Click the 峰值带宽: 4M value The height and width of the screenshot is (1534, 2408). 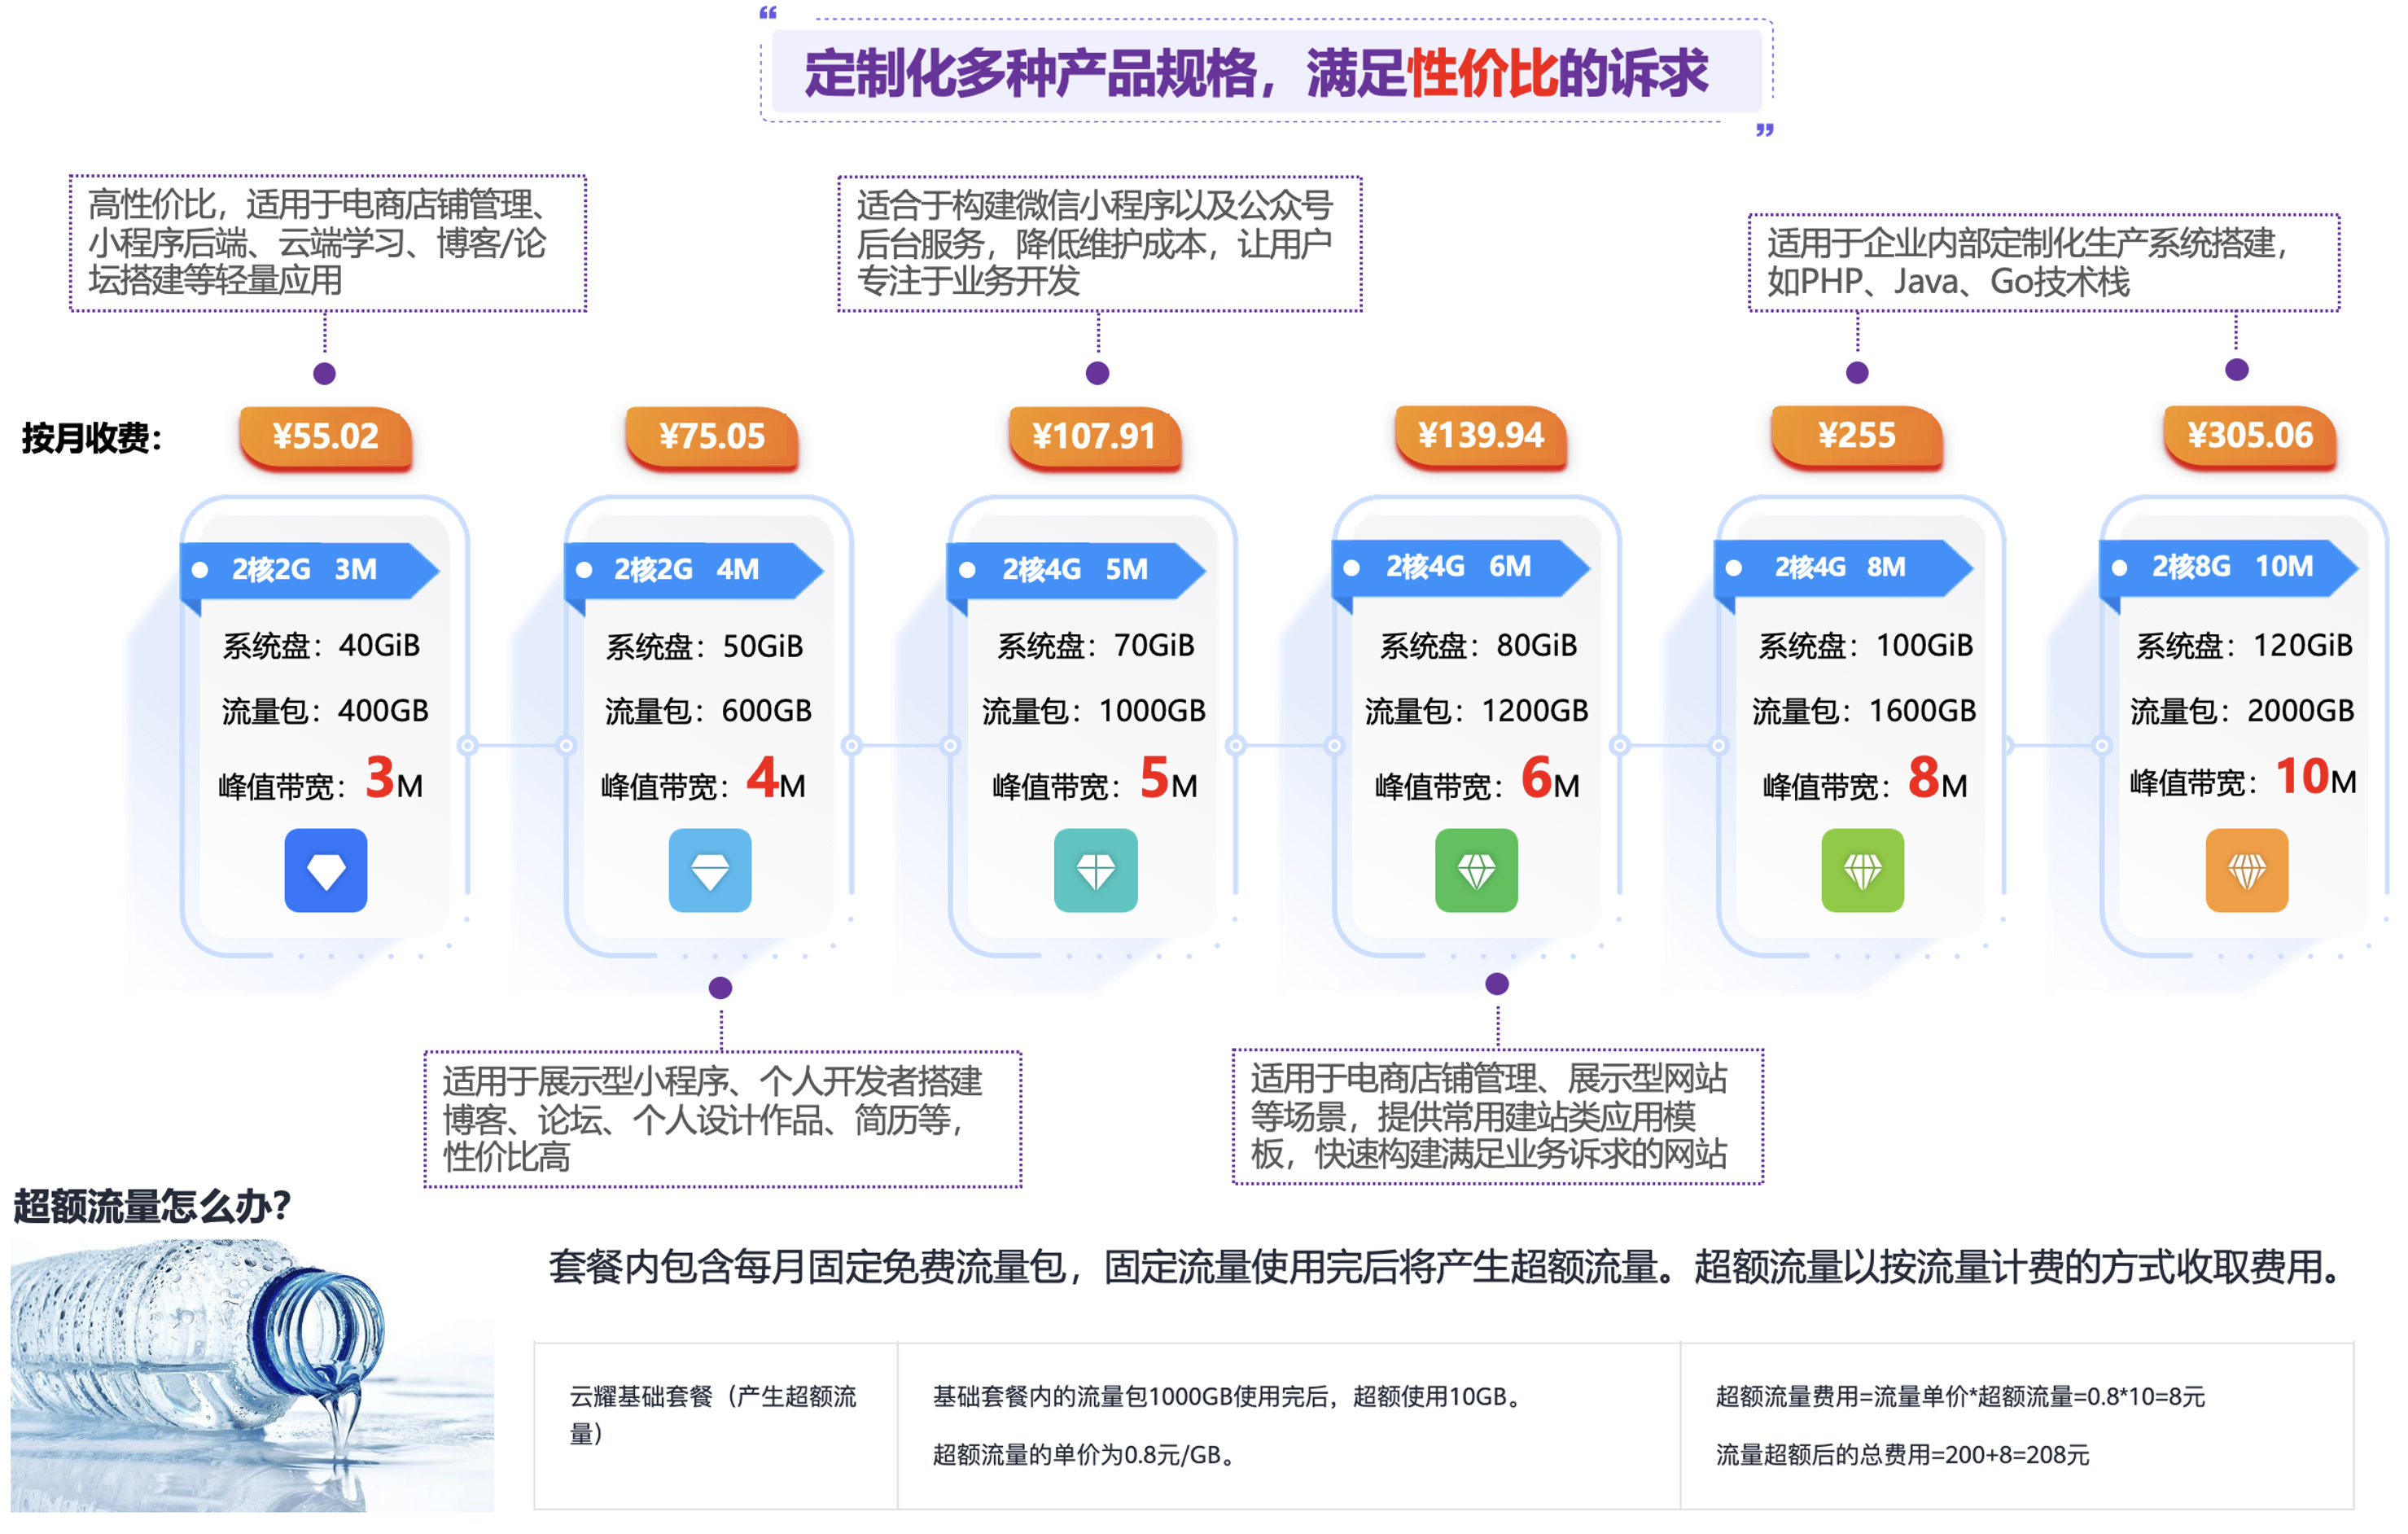point(703,780)
